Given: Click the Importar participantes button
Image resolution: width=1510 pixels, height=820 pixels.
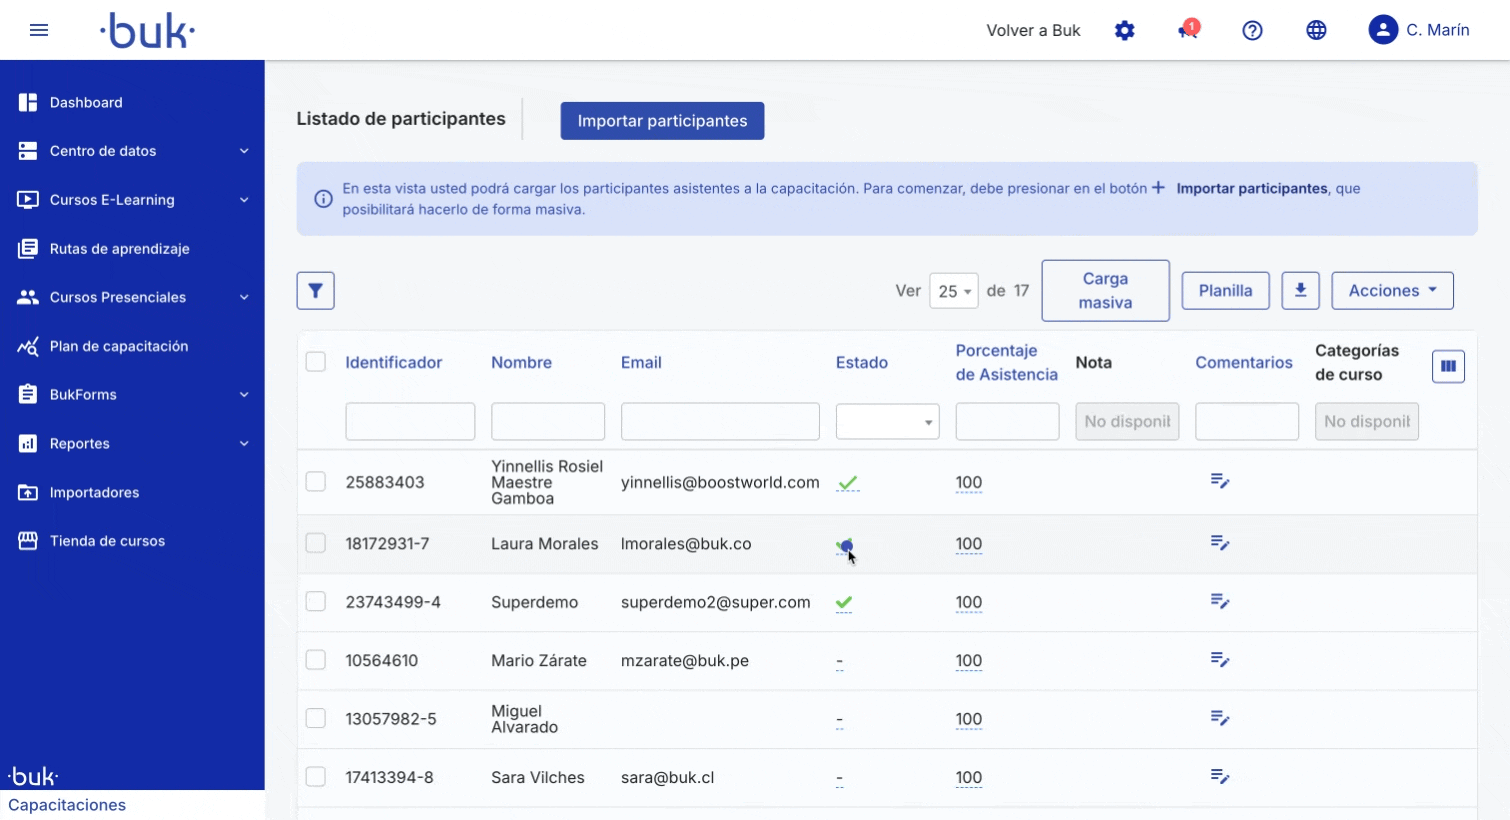Looking at the screenshot, I should pos(661,120).
